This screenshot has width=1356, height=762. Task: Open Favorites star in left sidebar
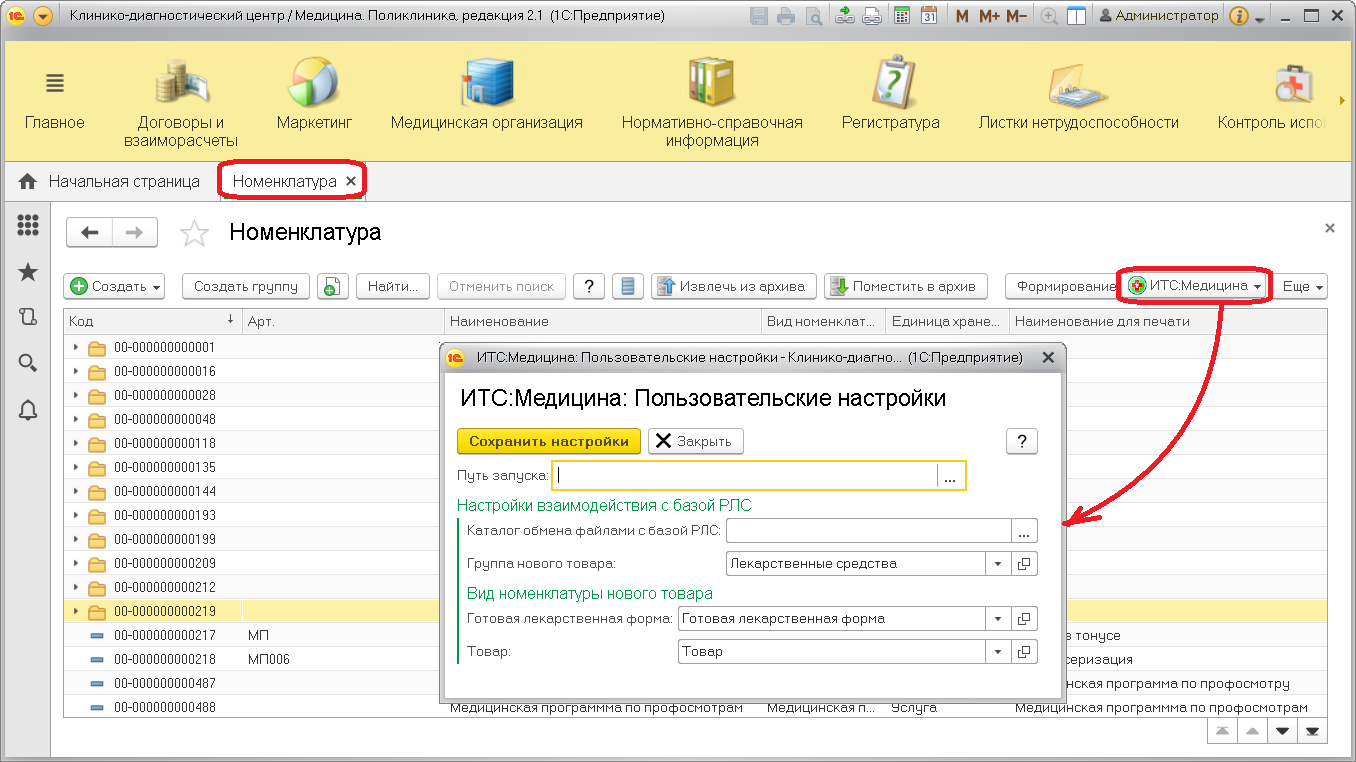pos(28,272)
